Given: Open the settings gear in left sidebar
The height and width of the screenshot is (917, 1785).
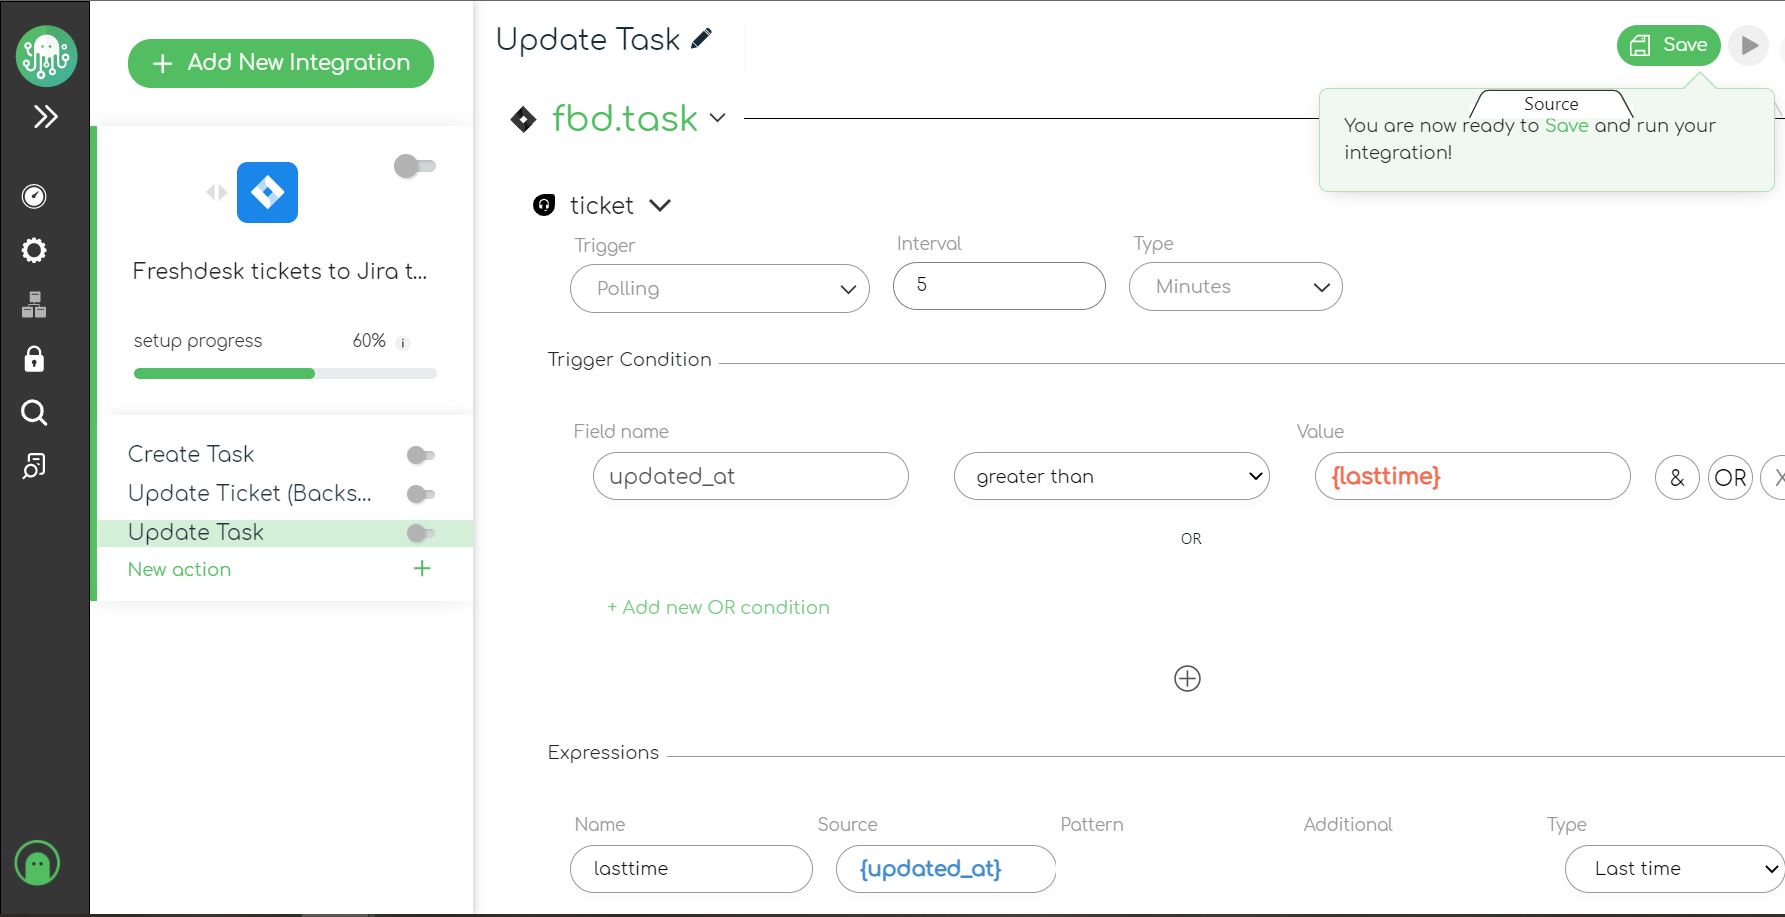Looking at the screenshot, I should (x=34, y=250).
